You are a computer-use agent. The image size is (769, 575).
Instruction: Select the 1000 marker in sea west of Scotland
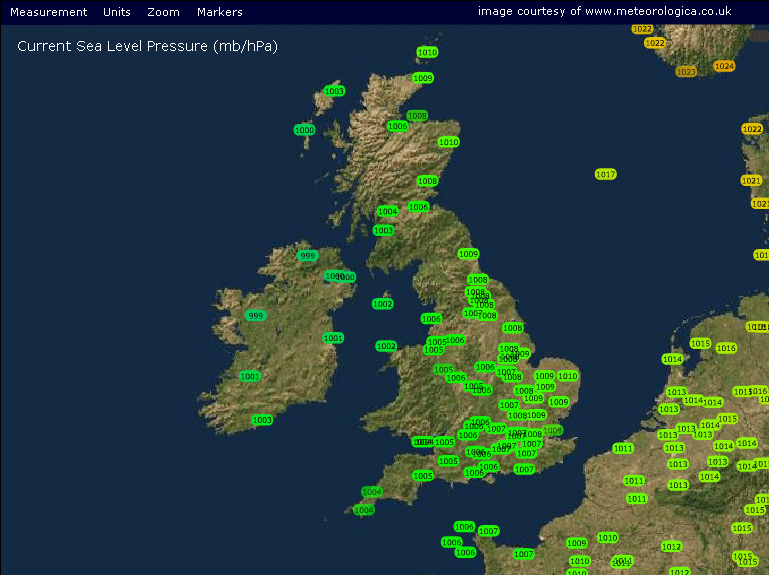(x=304, y=130)
